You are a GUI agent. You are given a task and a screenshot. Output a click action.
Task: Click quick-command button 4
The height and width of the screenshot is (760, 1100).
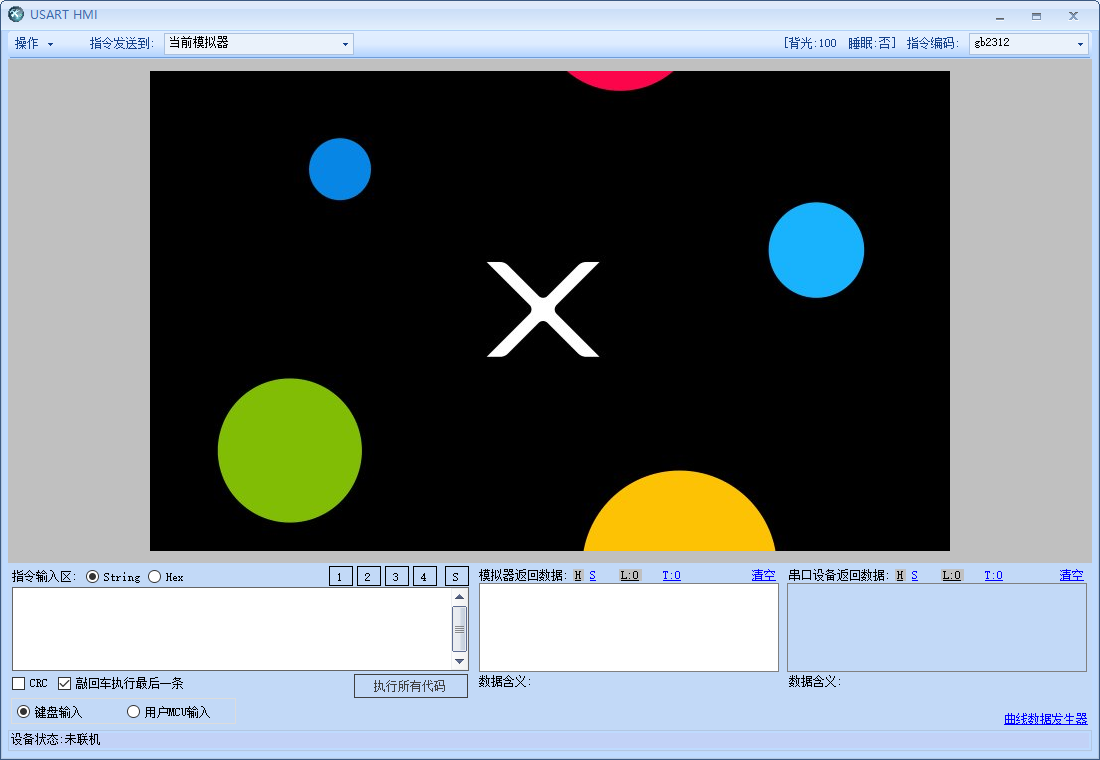tap(424, 576)
